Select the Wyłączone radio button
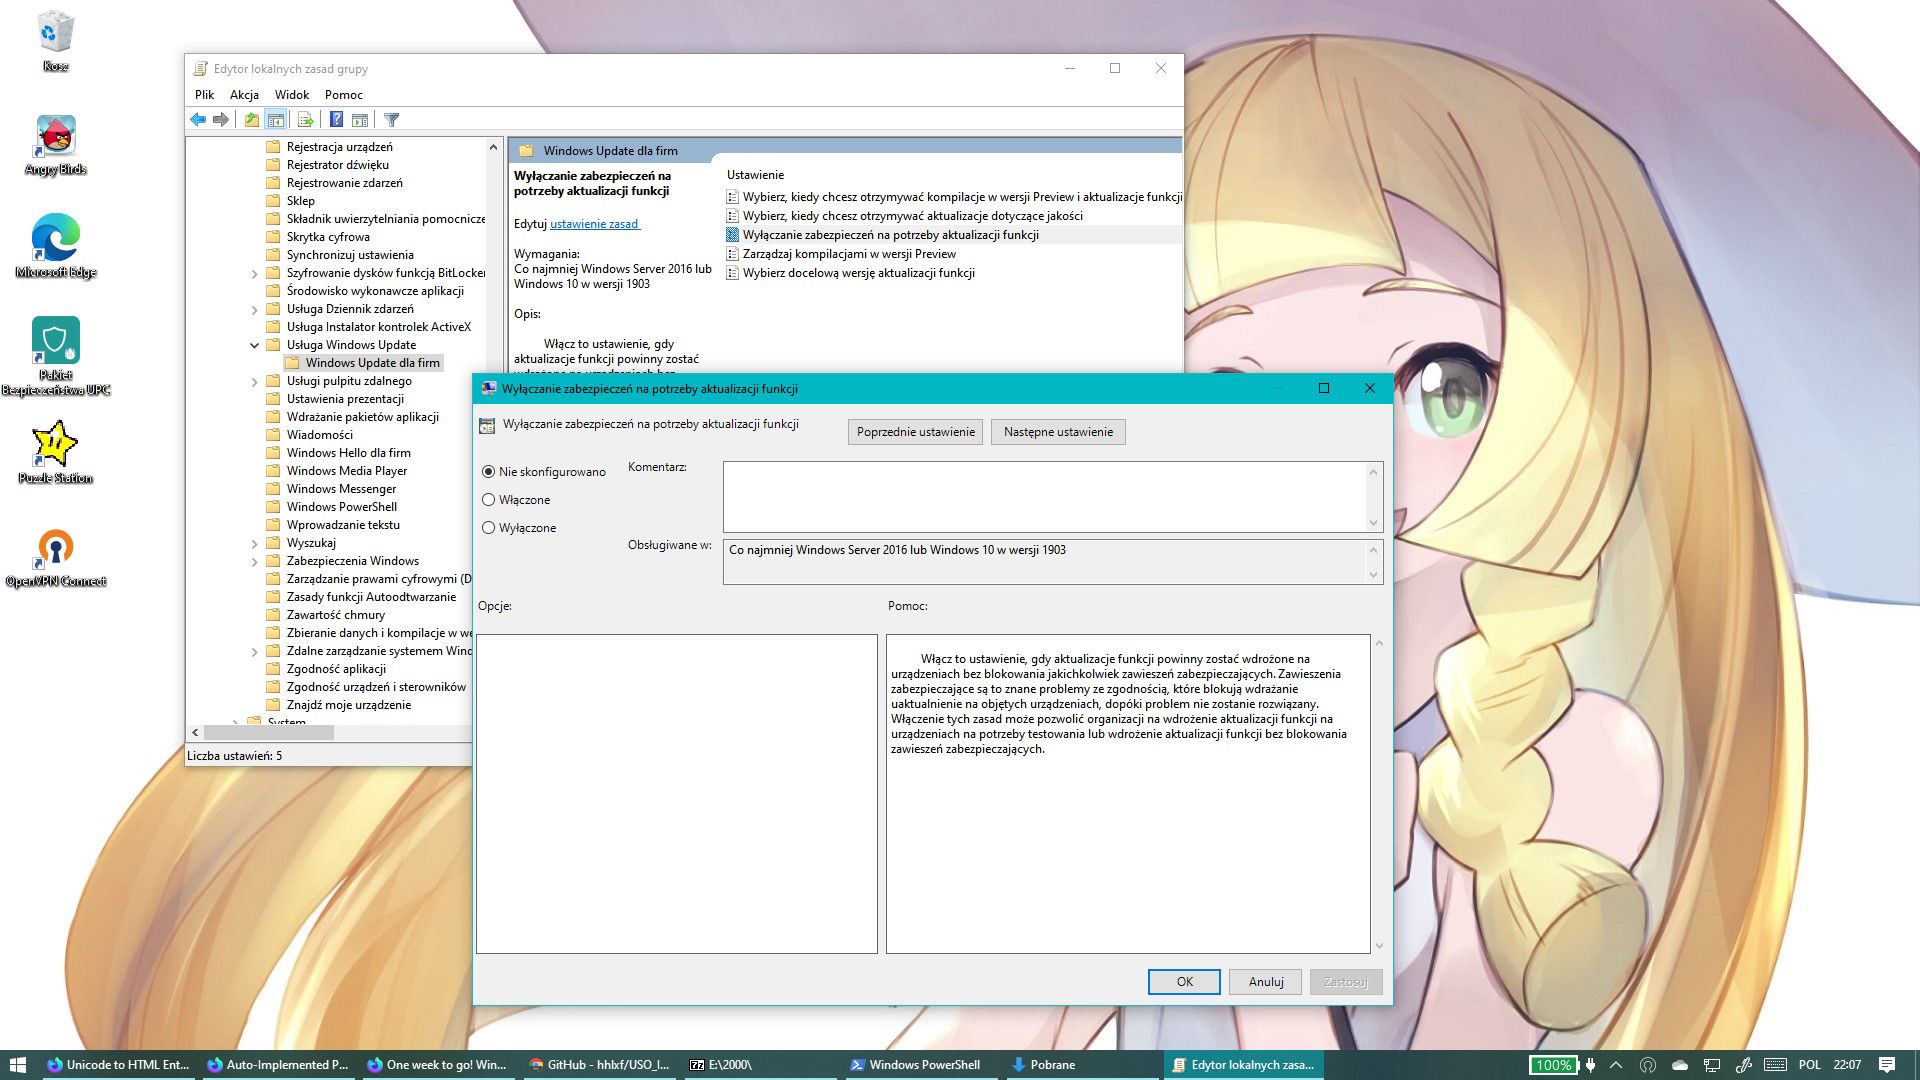The height and width of the screenshot is (1080, 1920). [489, 528]
